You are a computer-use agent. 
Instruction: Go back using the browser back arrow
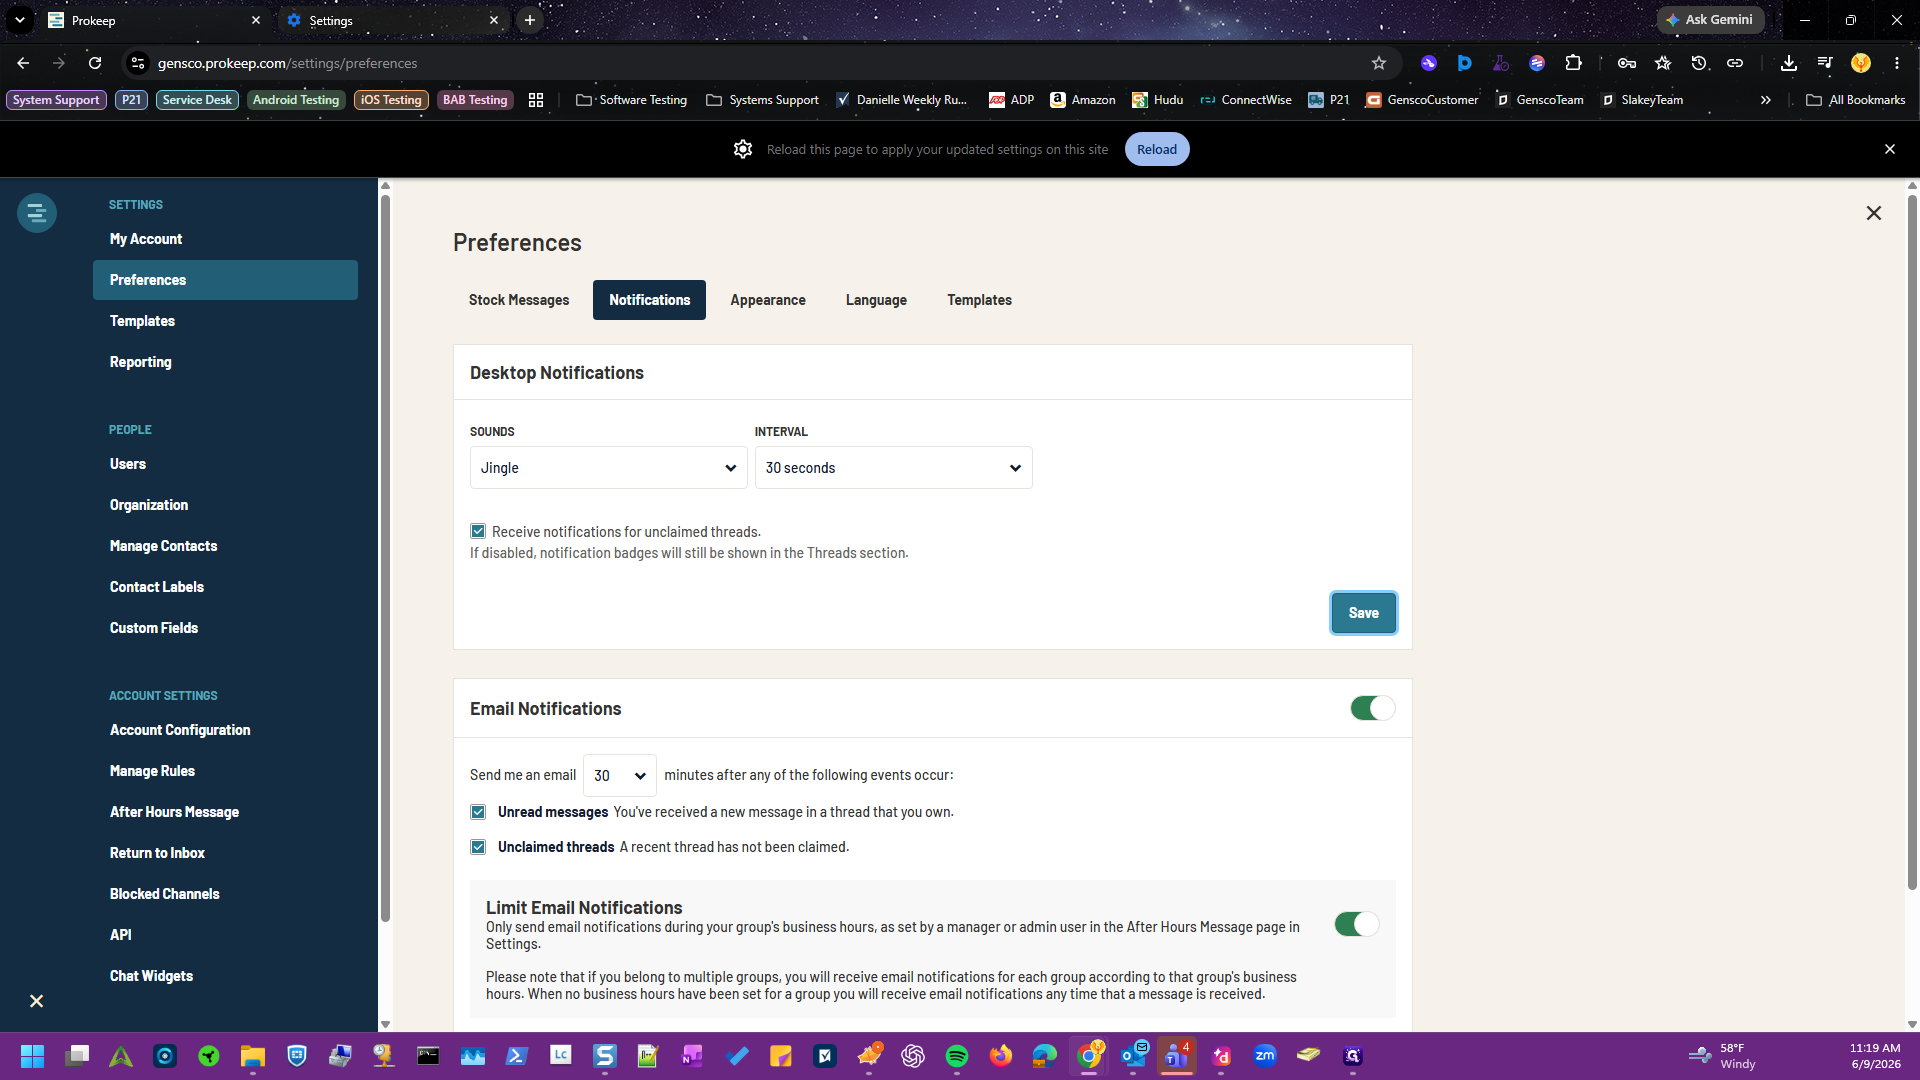click(x=23, y=63)
